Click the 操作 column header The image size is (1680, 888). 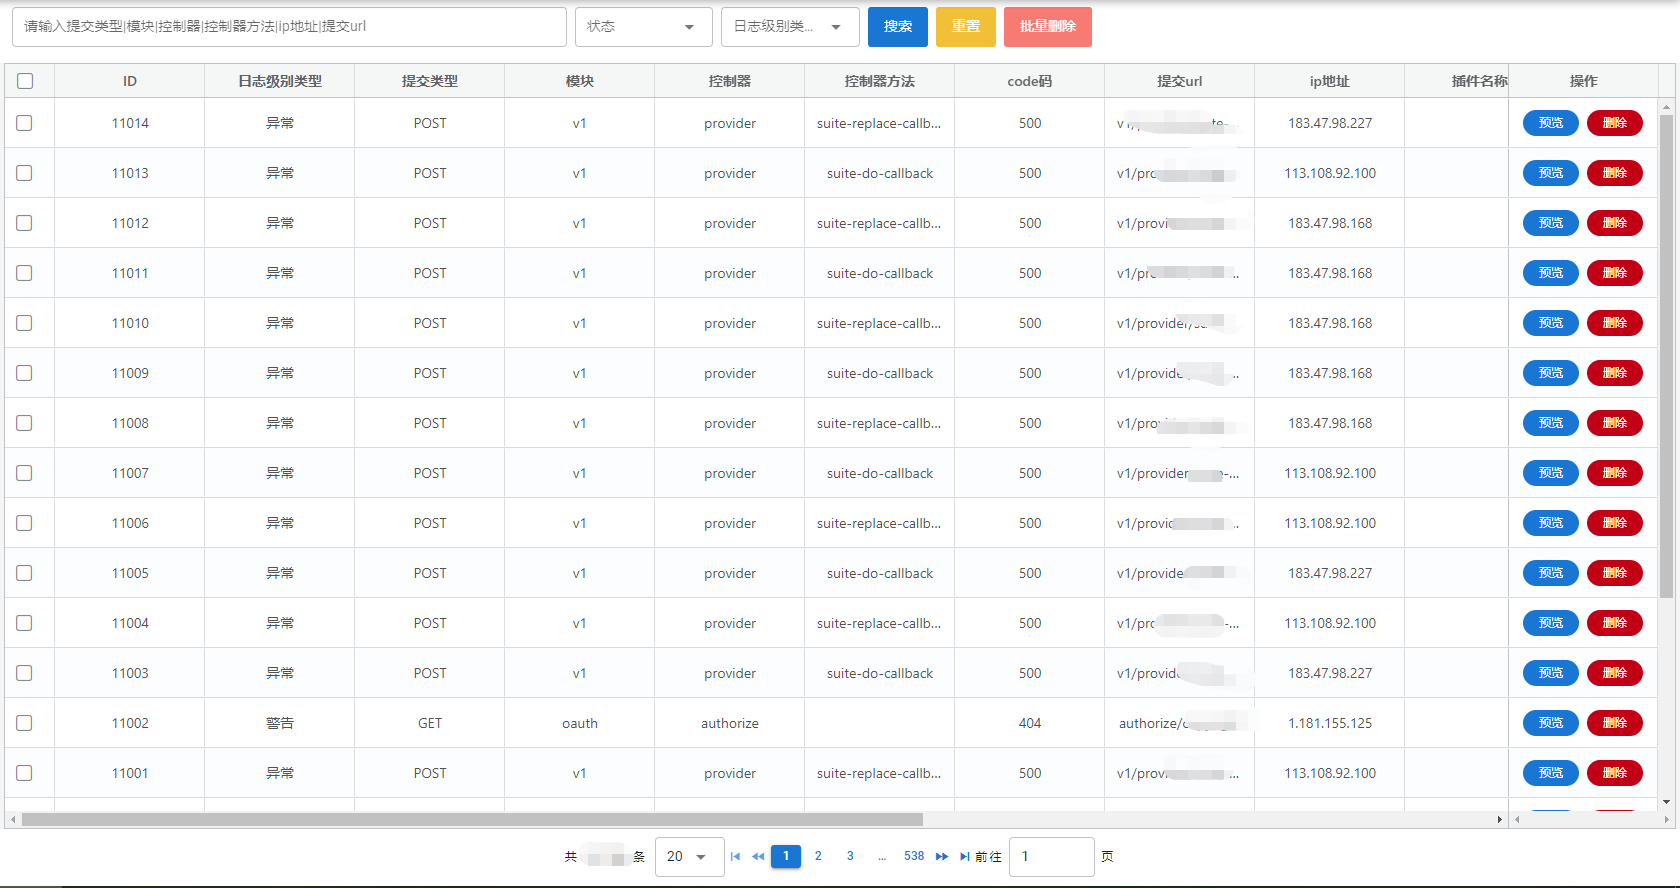[x=1584, y=81]
